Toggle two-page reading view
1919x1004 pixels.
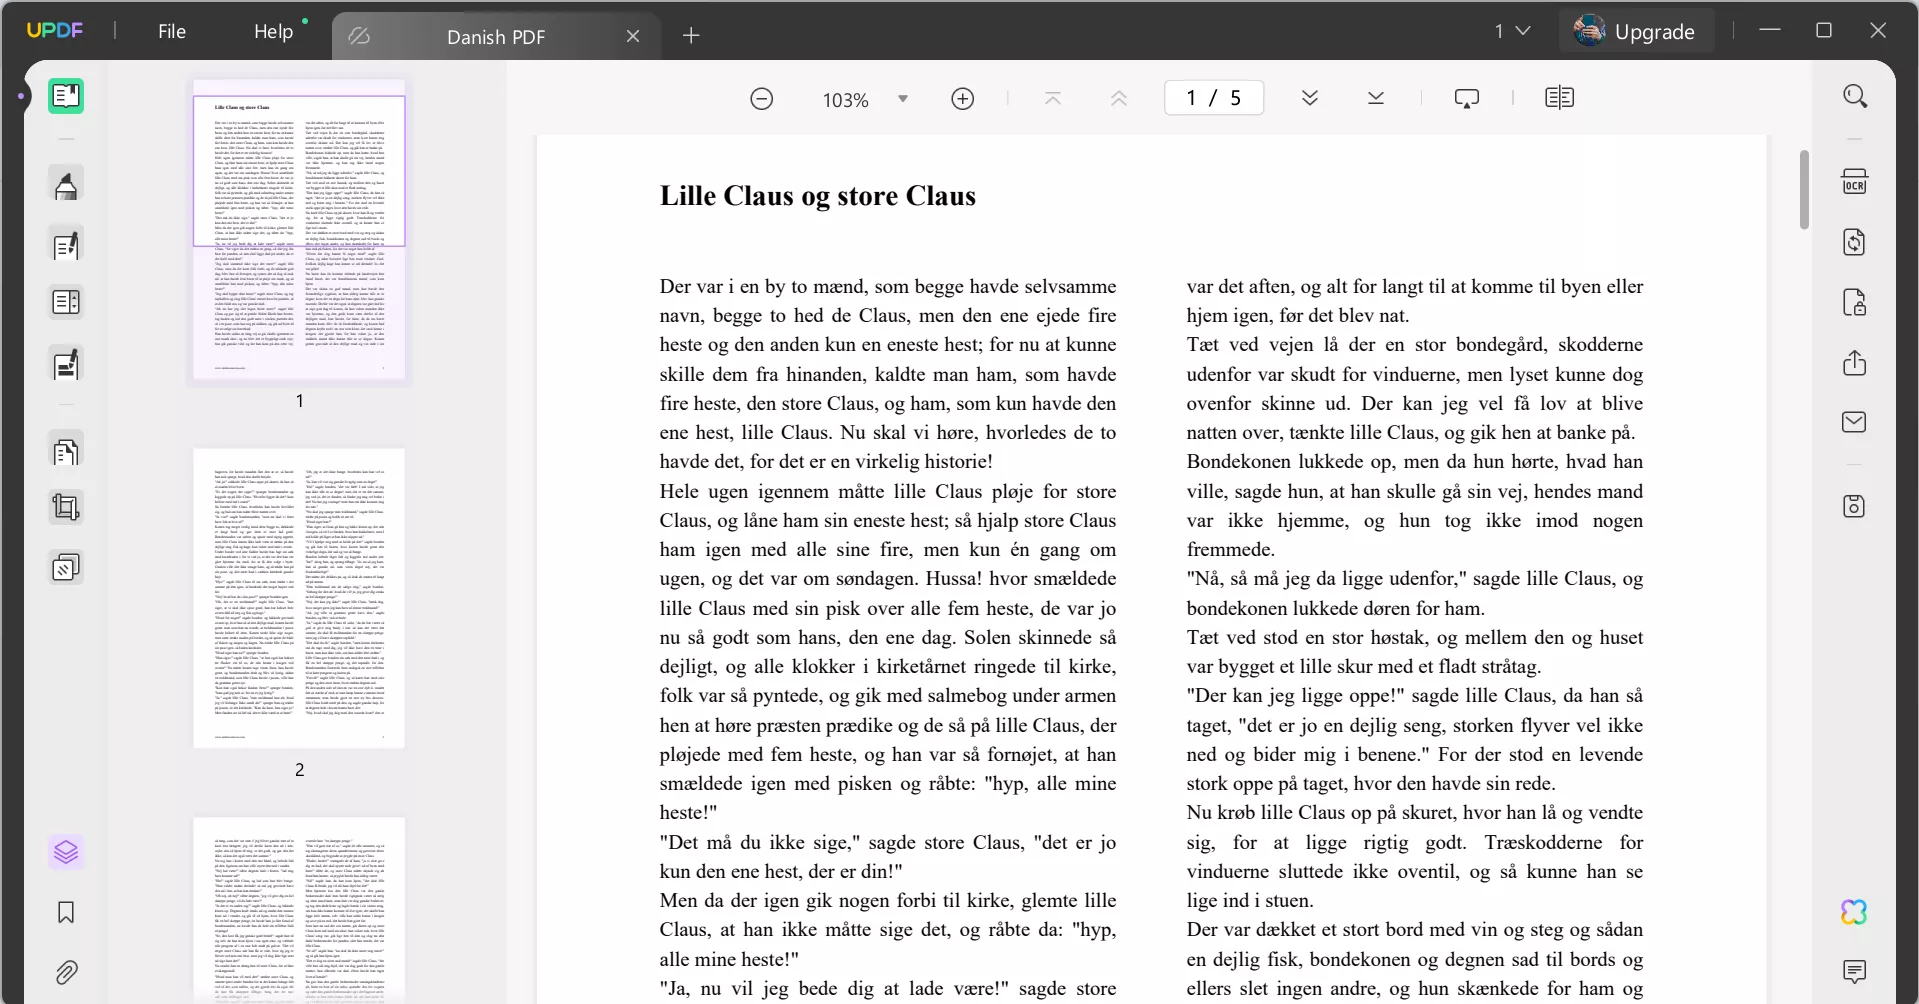[x=1559, y=97]
